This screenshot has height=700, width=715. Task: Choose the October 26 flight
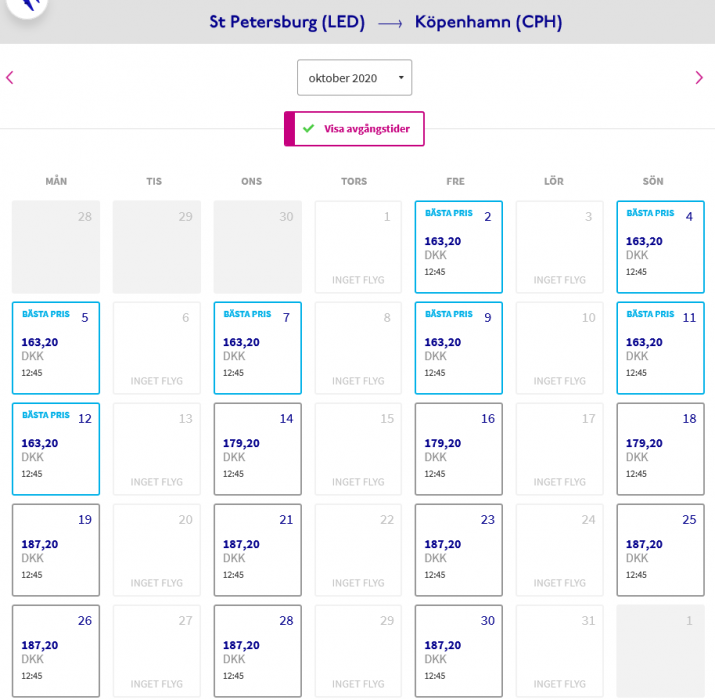pos(56,651)
